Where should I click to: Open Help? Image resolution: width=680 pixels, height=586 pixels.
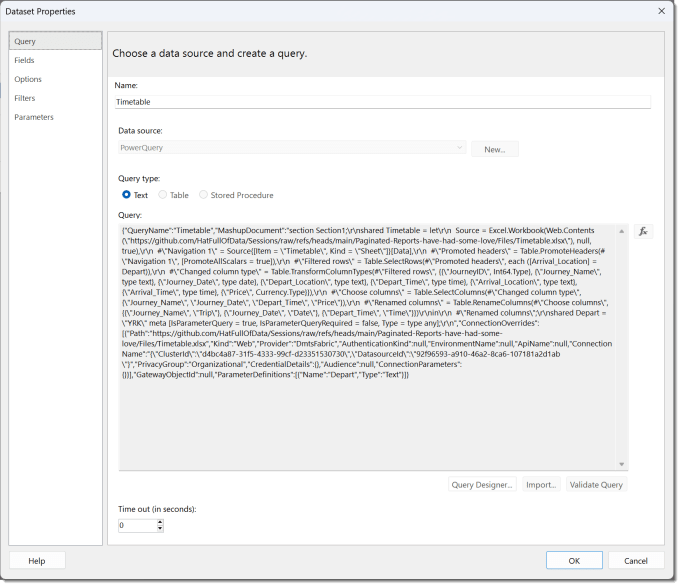[37, 561]
